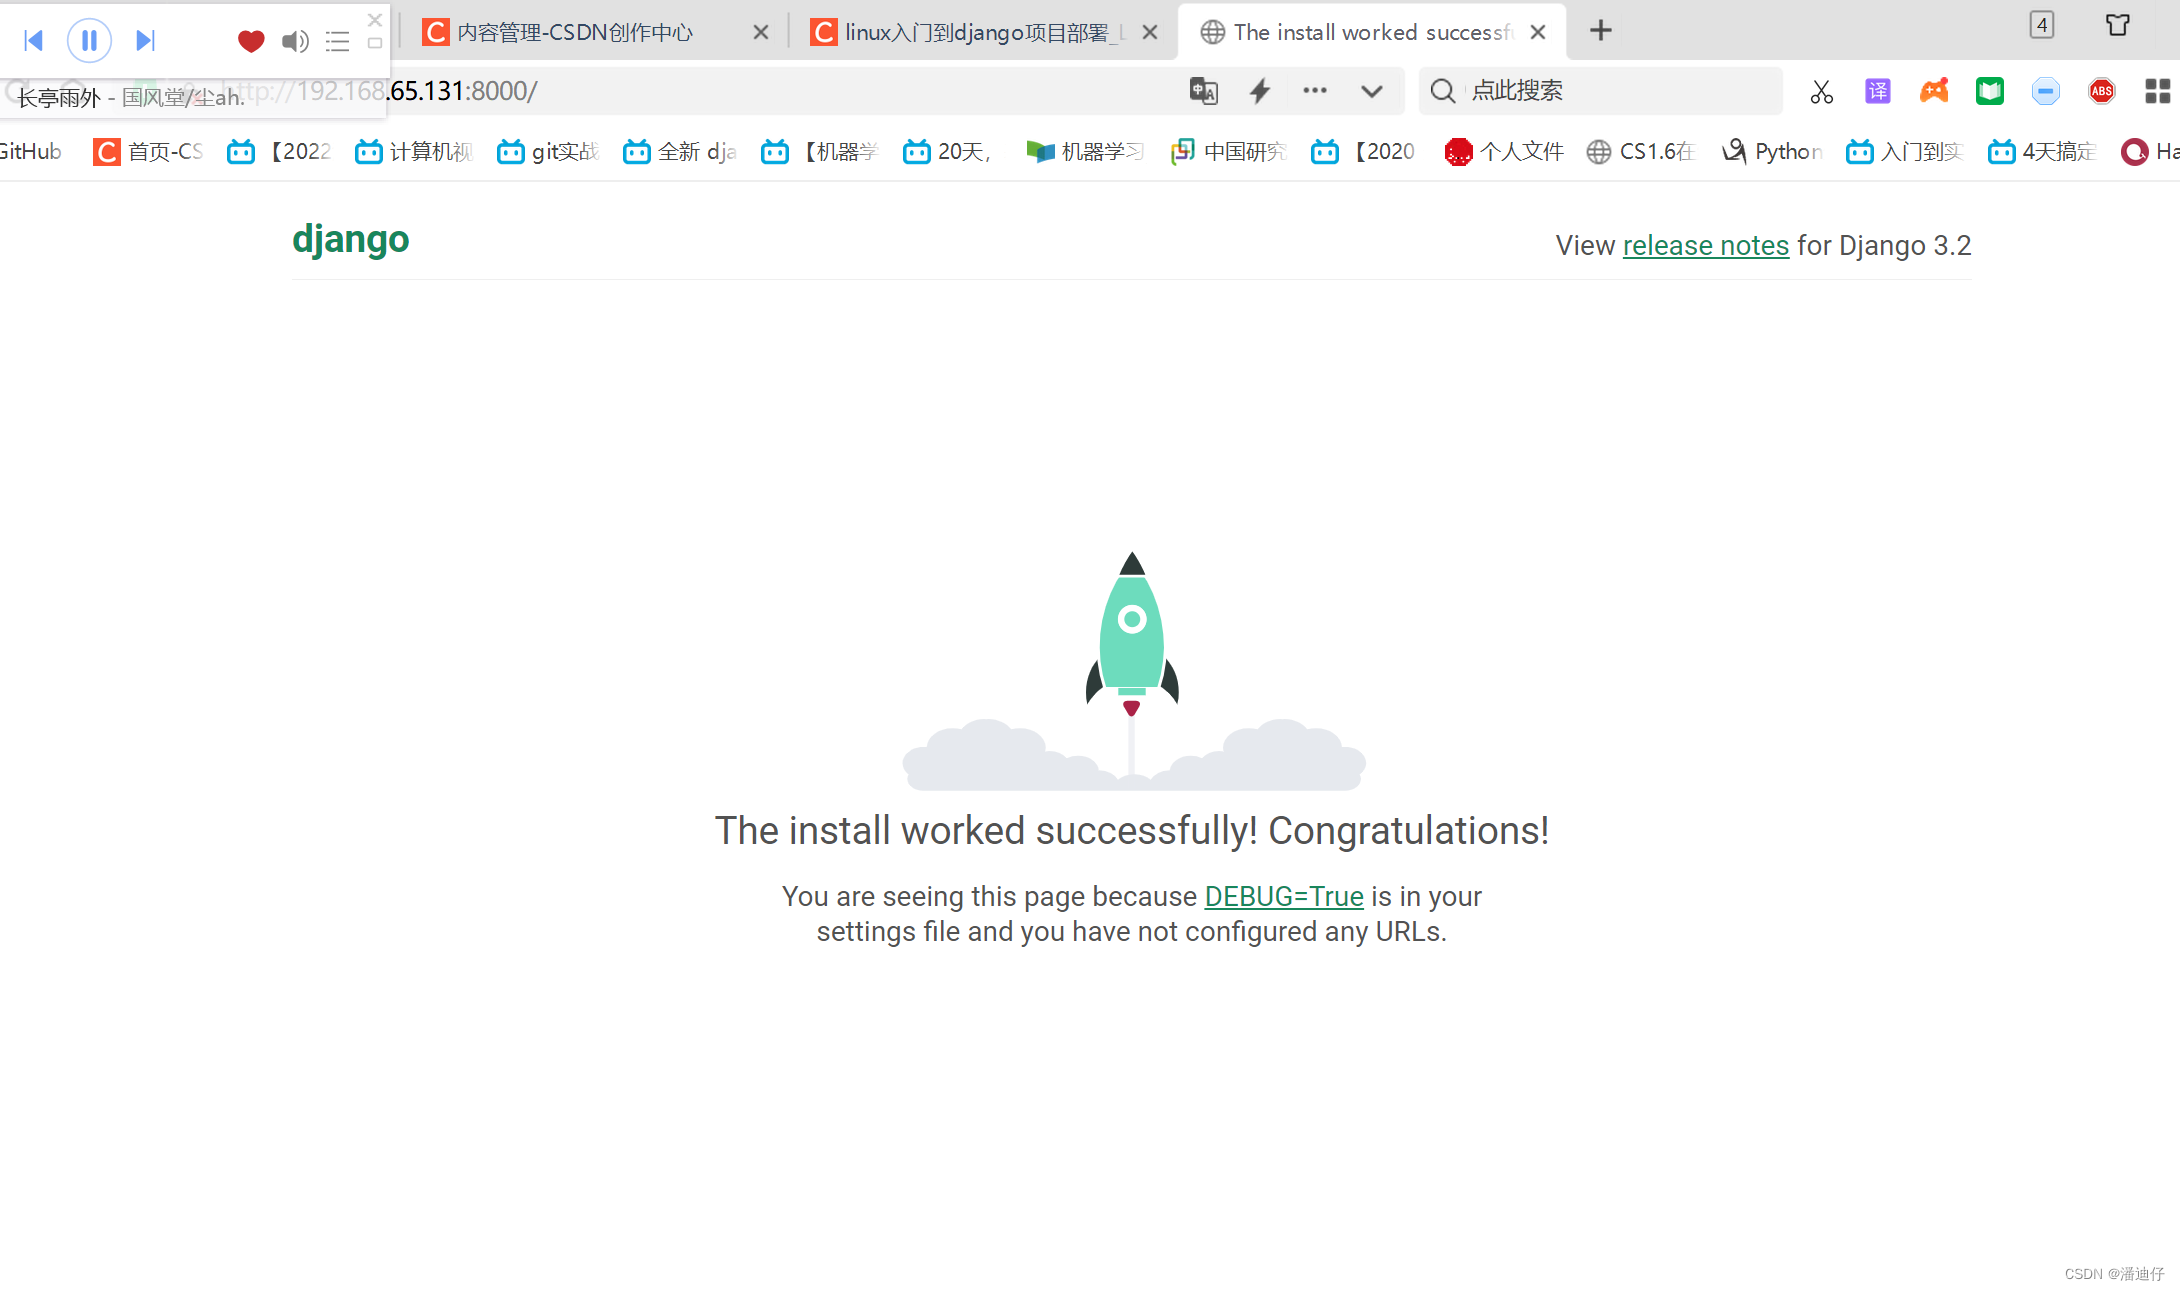Open the tab counter showing 4
This screenshot has width=2180, height=1290.
[2041, 25]
